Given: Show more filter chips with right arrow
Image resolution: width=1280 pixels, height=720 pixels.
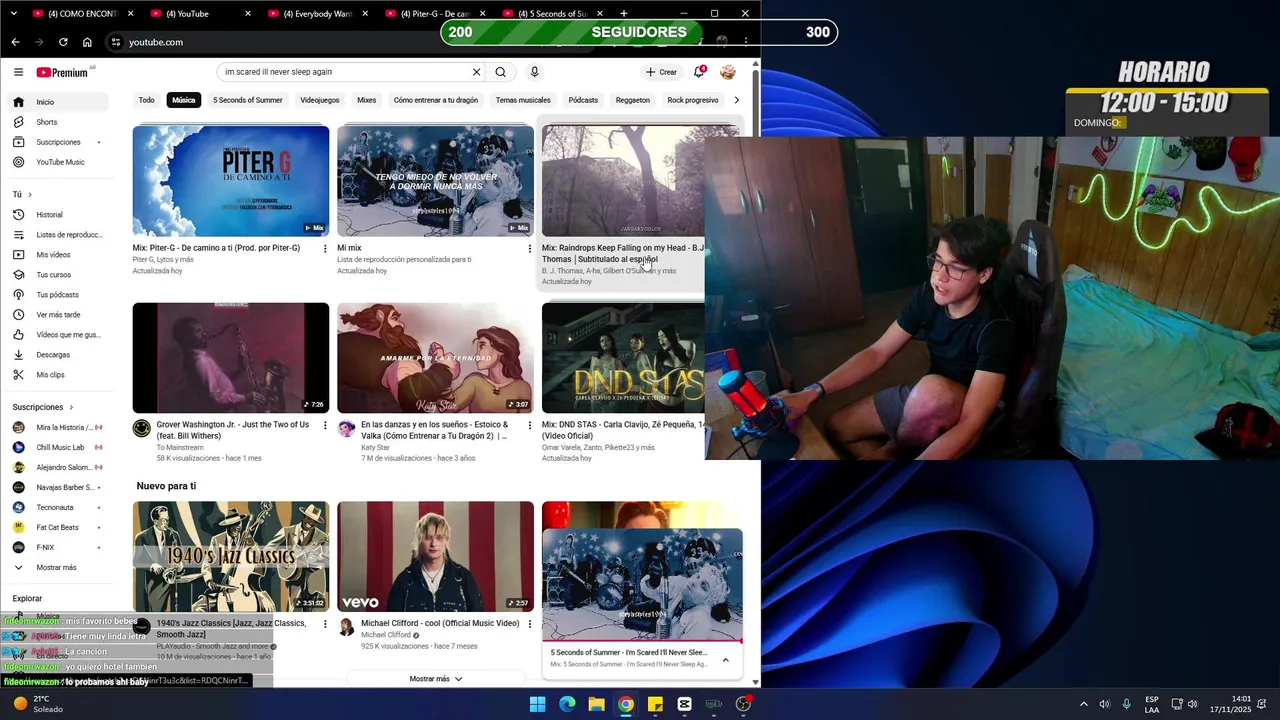Looking at the screenshot, I should point(737,100).
